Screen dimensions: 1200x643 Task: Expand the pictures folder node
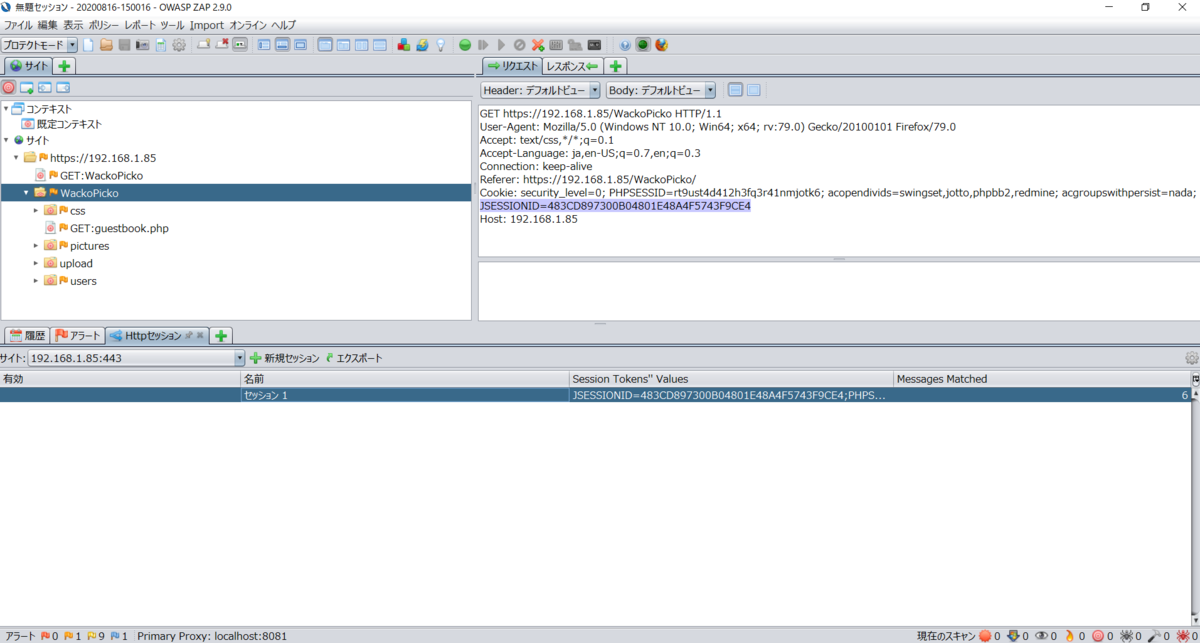click(36, 246)
